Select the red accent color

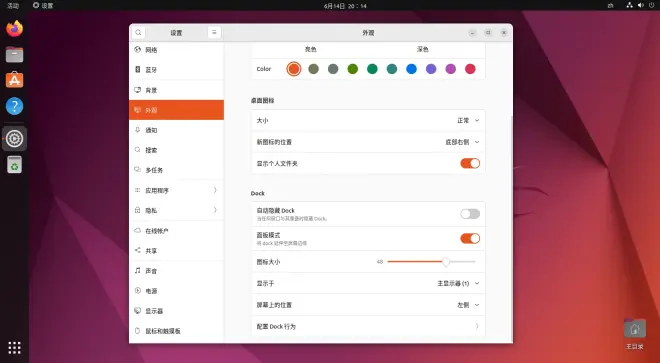(470, 69)
